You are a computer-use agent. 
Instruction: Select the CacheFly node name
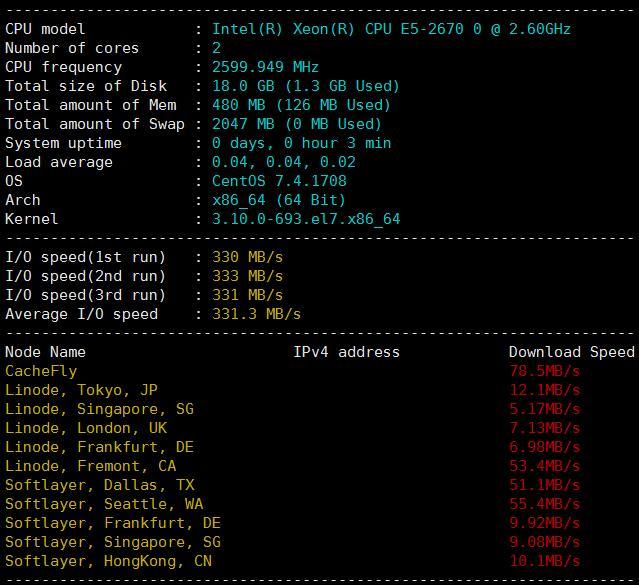[x=41, y=371]
